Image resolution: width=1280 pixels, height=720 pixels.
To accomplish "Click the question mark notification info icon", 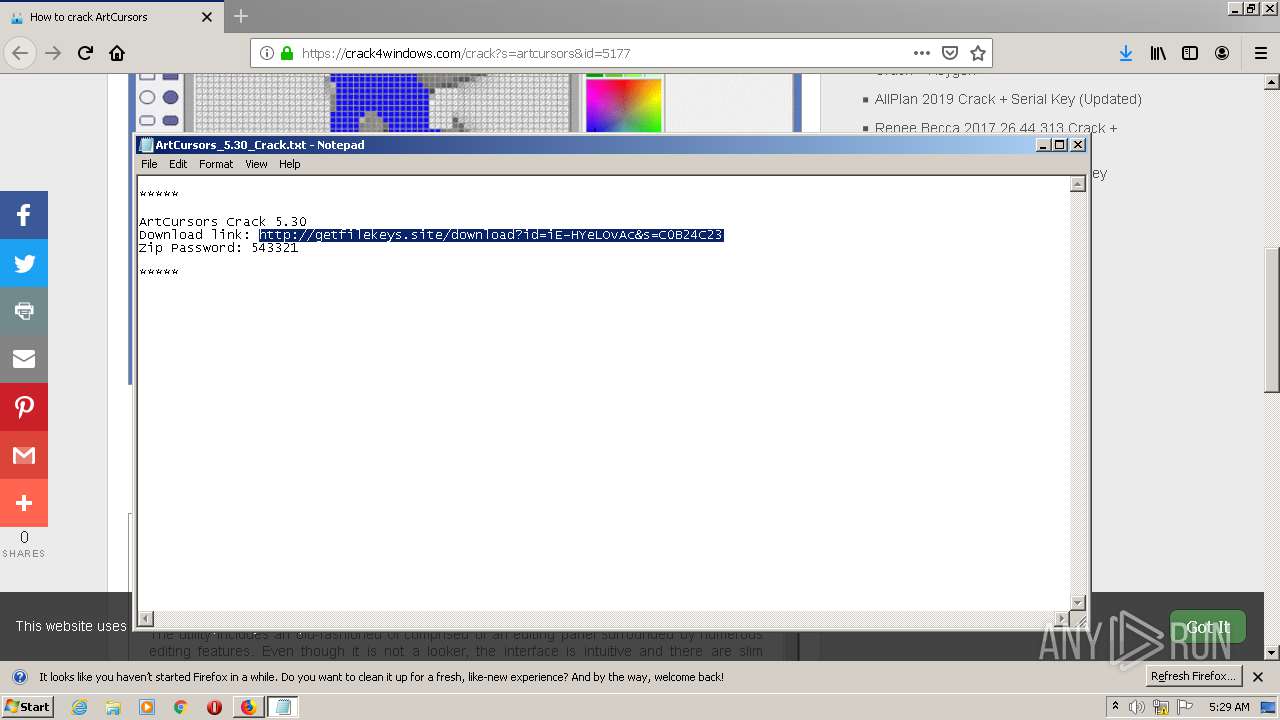I will coord(19,677).
